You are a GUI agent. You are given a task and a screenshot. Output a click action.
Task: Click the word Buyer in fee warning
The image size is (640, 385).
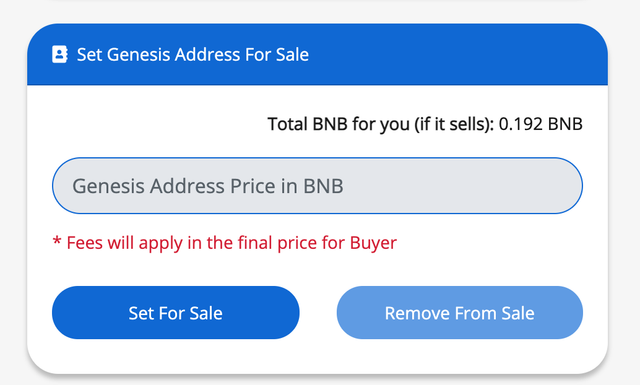[x=373, y=243]
